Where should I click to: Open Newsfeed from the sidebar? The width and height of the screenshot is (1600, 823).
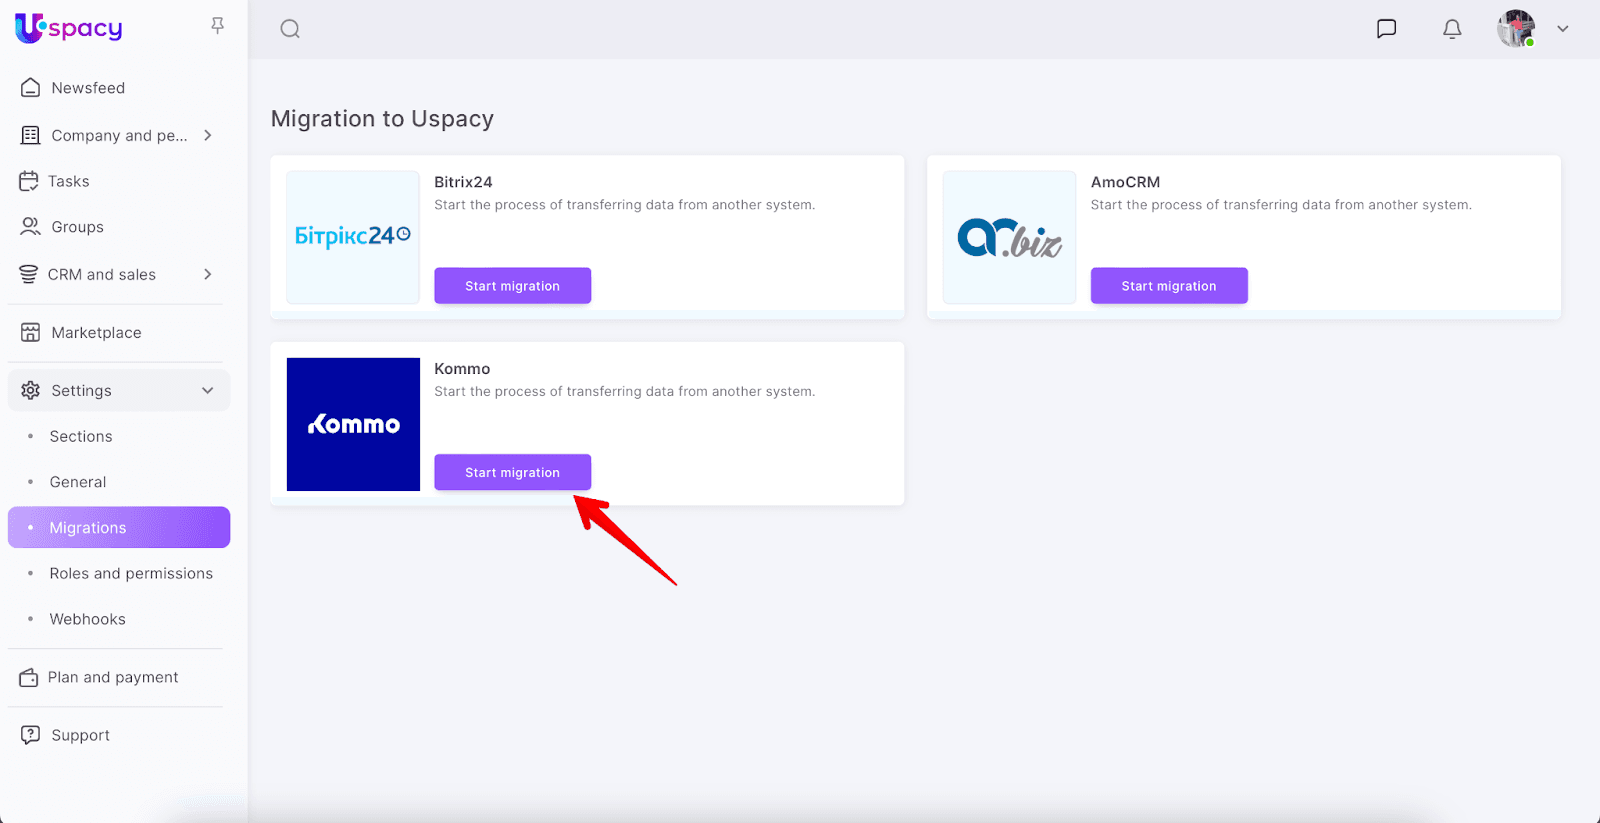click(88, 88)
